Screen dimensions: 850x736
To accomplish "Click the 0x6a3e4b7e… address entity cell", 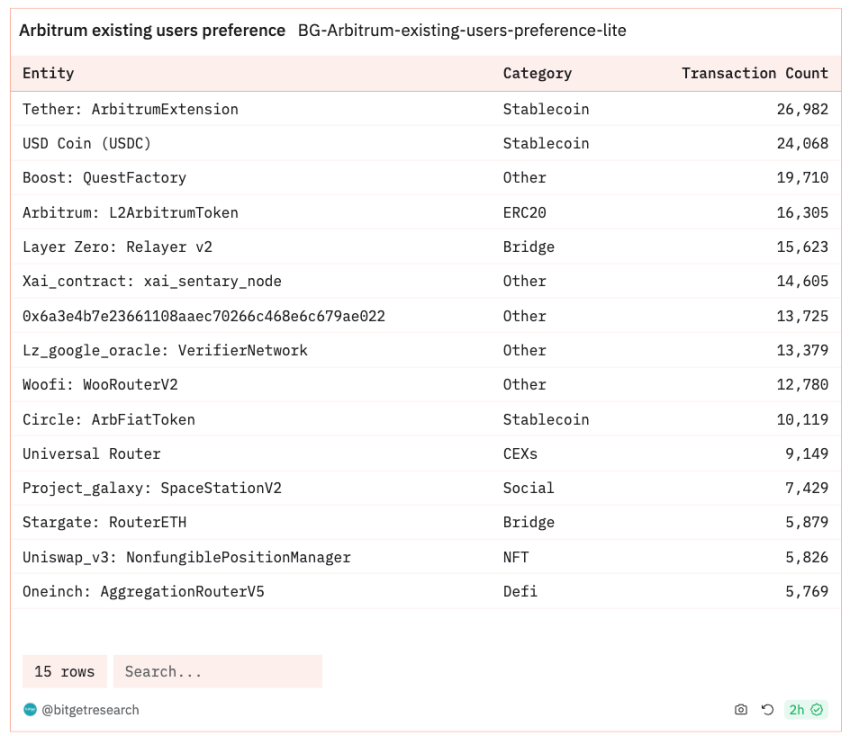I will point(204,316).
